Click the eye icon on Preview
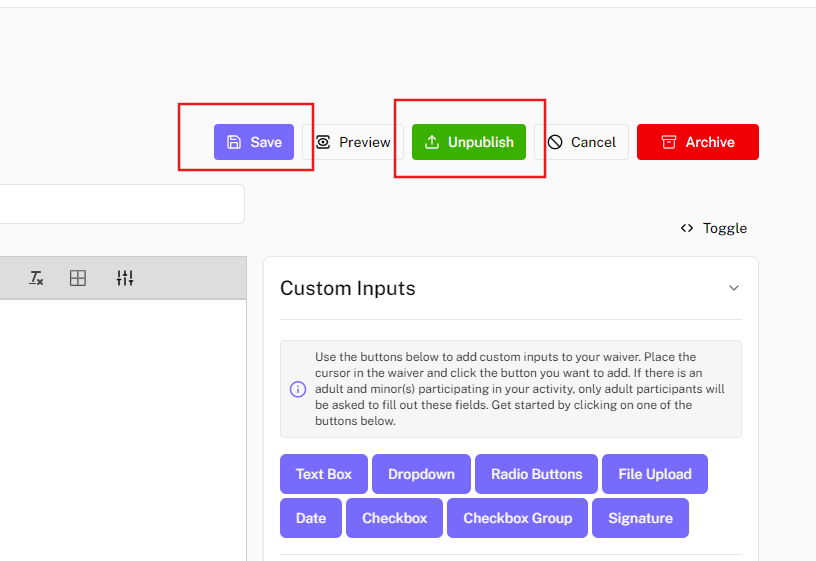Screen dimensions: 816x561 tap(323, 142)
